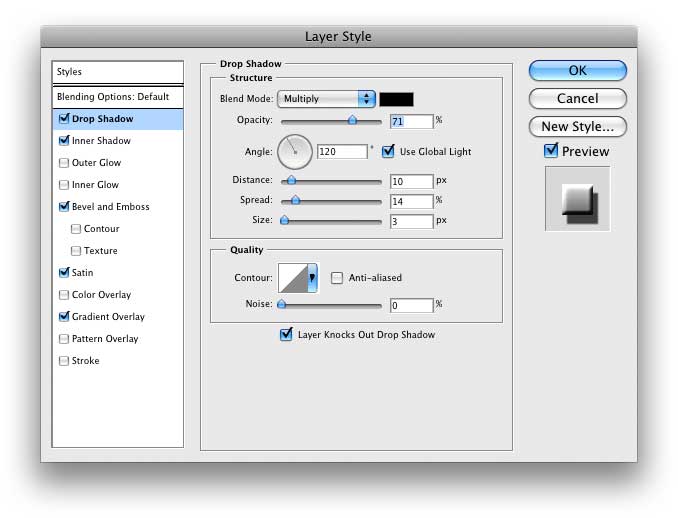Open Satin settings via label
The width and height of the screenshot is (678, 518).
point(82,273)
